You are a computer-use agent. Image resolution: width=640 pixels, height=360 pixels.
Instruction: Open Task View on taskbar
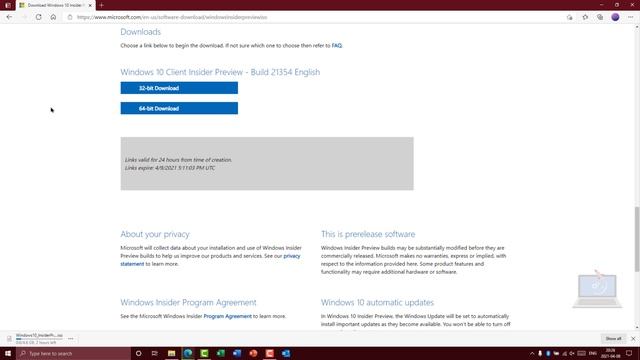[155, 353]
